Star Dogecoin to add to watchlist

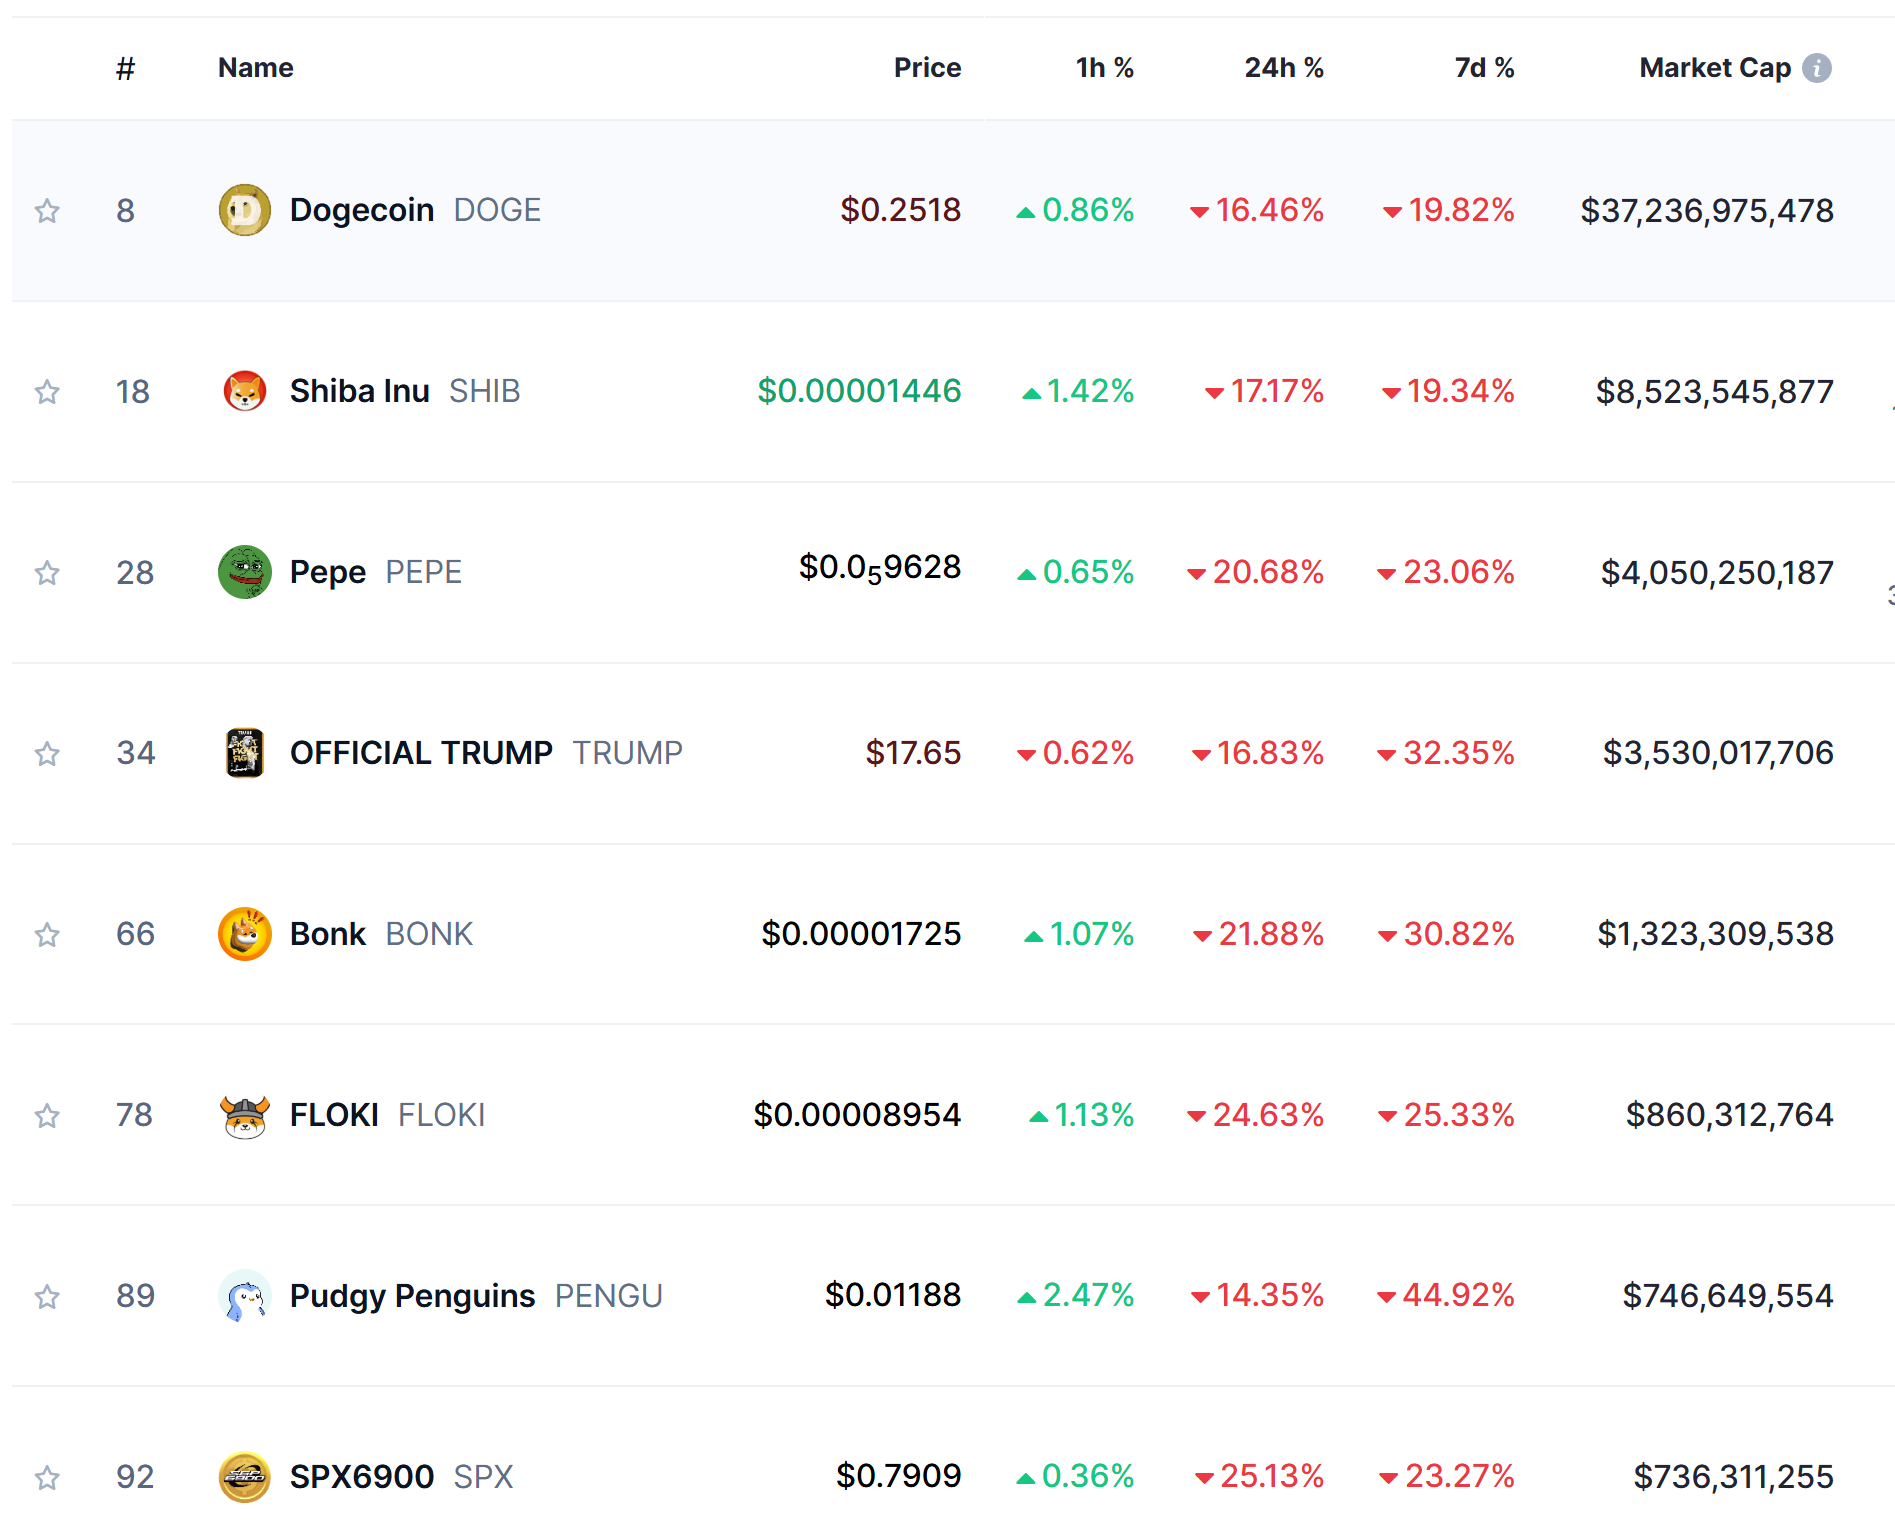coord(47,210)
